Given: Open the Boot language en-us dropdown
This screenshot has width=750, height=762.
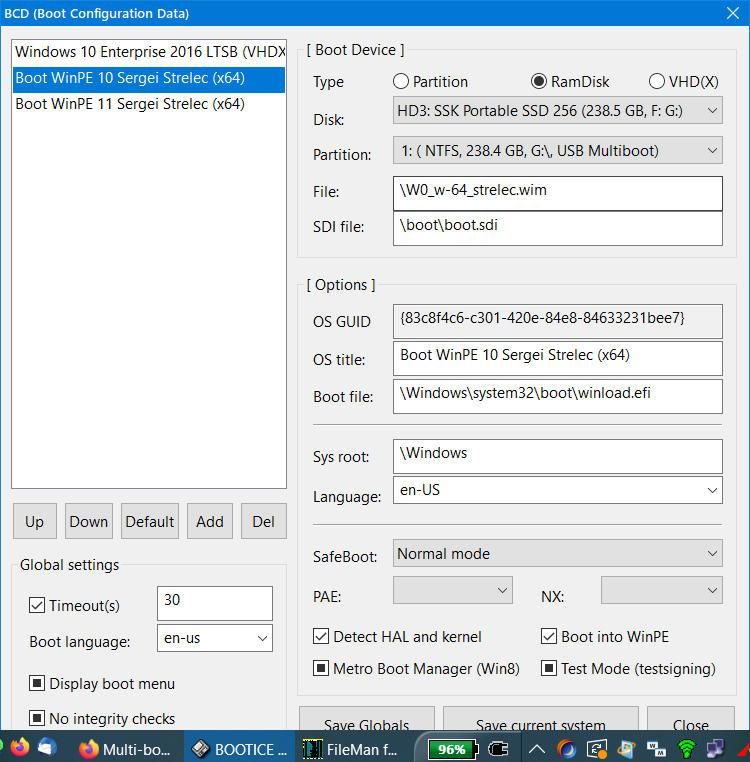Looking at the screenshot, I should pos(215,638).
